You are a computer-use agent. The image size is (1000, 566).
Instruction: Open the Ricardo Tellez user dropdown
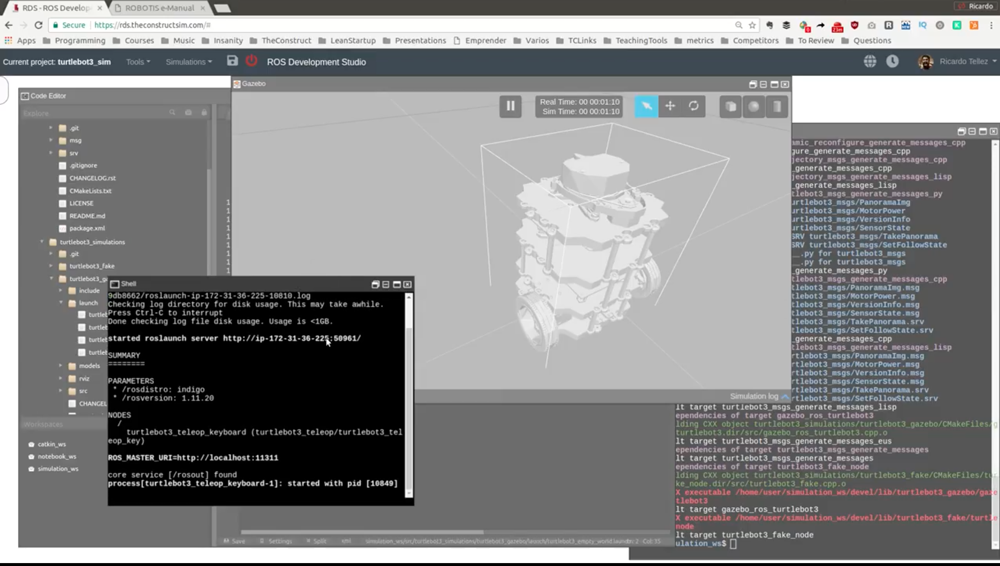[x=967, y=61]
